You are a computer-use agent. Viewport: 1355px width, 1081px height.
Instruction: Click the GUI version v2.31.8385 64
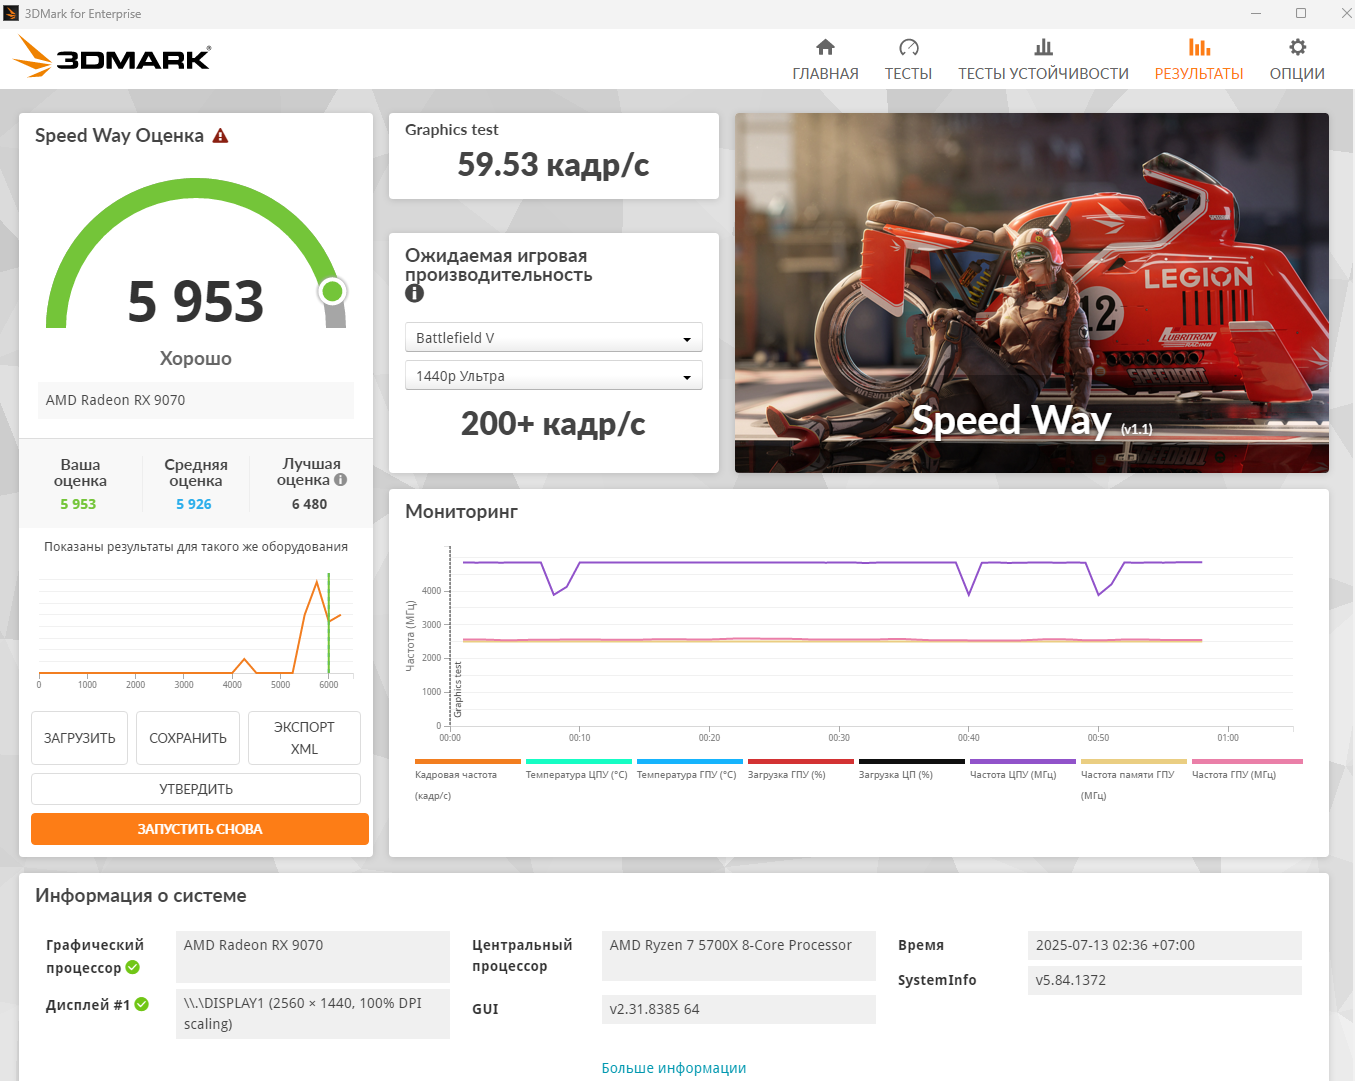coord(738,1009)
